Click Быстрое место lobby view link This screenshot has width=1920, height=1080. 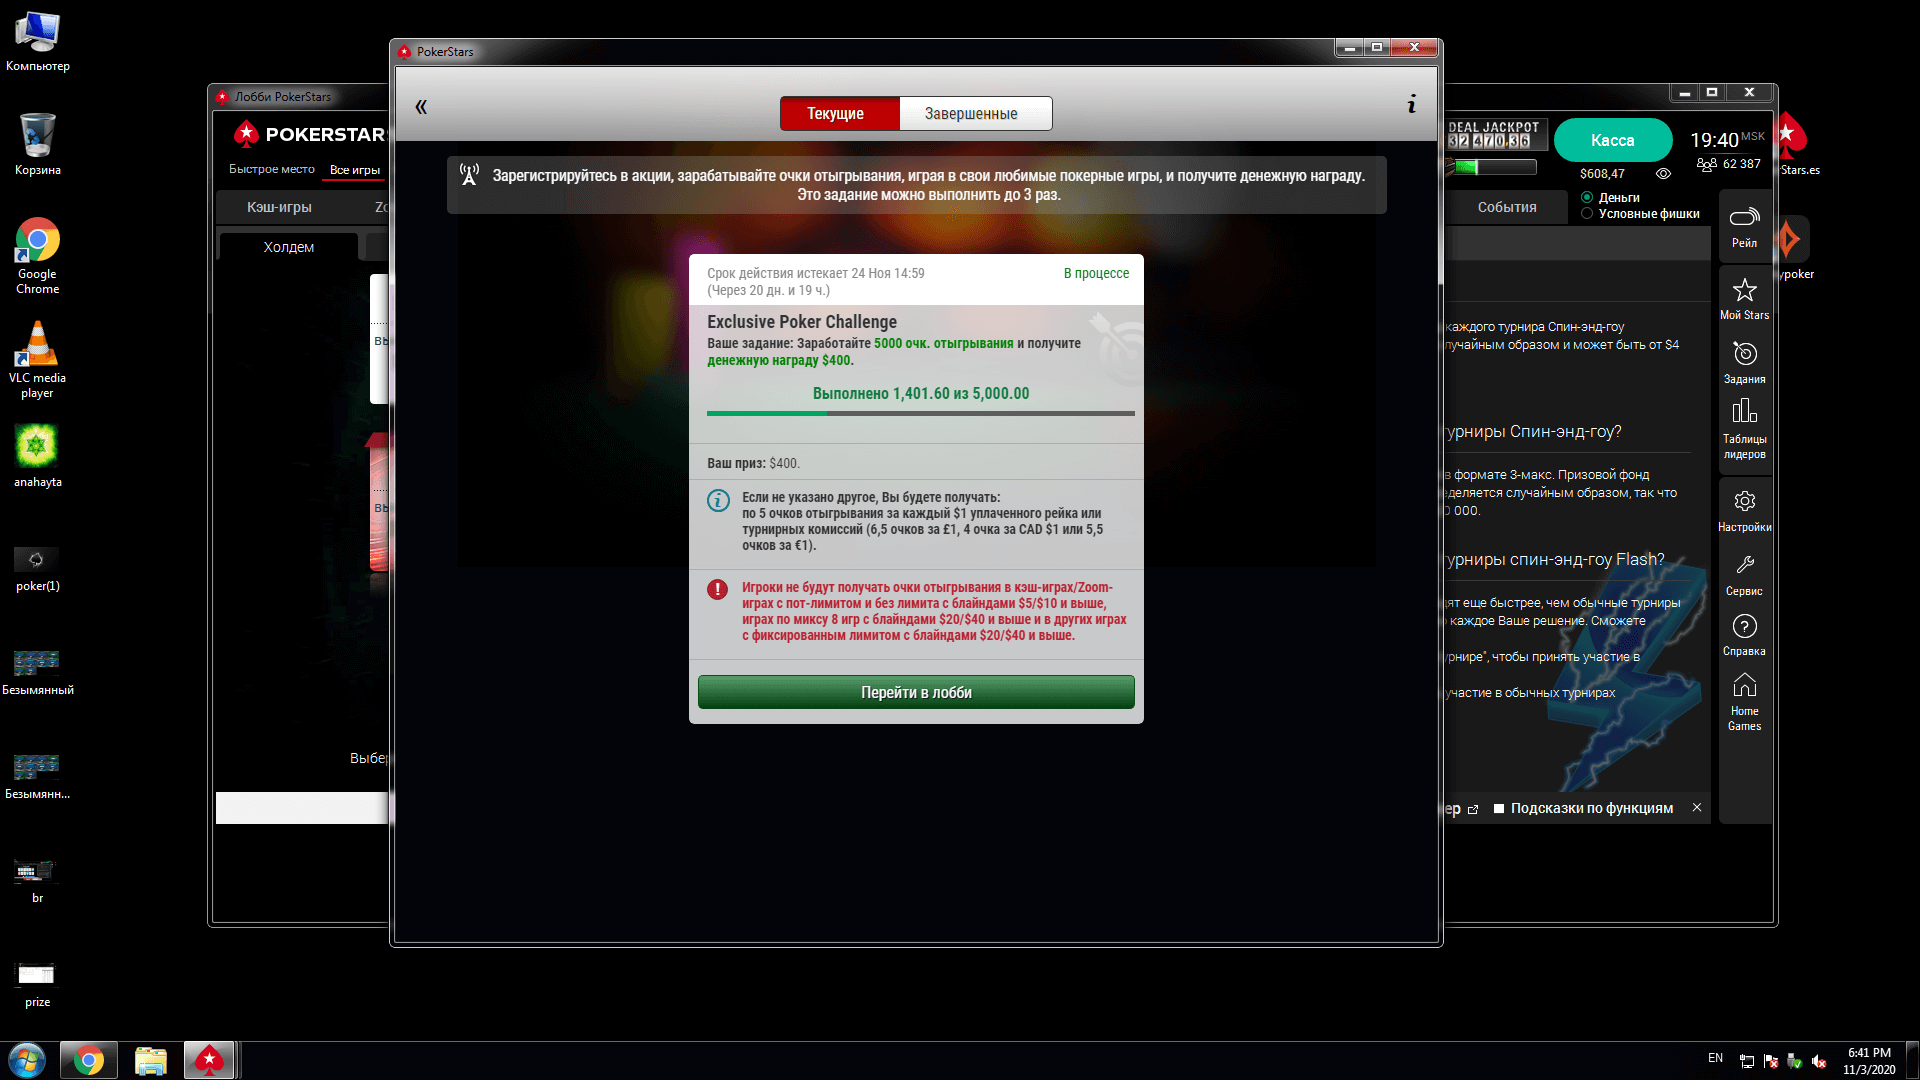point(272,169)
